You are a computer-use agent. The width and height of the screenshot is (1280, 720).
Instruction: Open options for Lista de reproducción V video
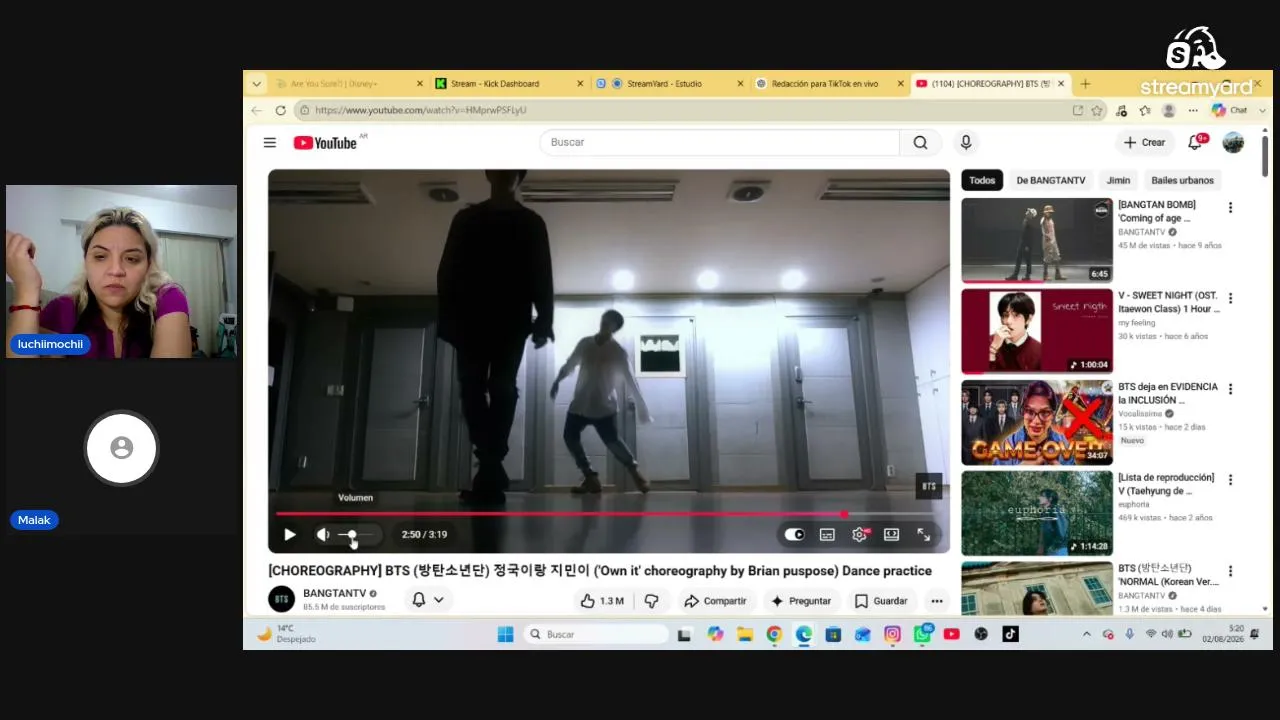(x=1231, y=480)
